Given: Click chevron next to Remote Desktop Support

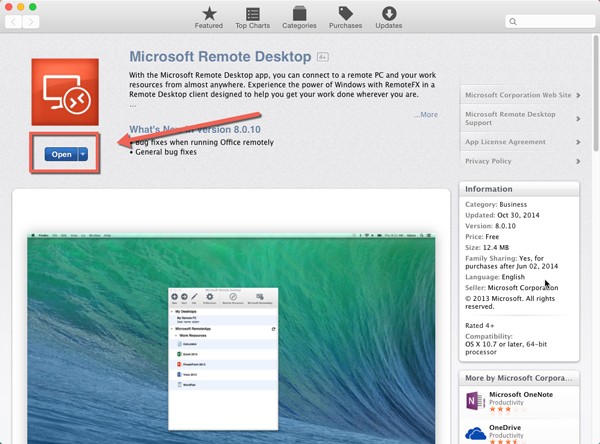Looking at the screenshot, I should 578,119.
